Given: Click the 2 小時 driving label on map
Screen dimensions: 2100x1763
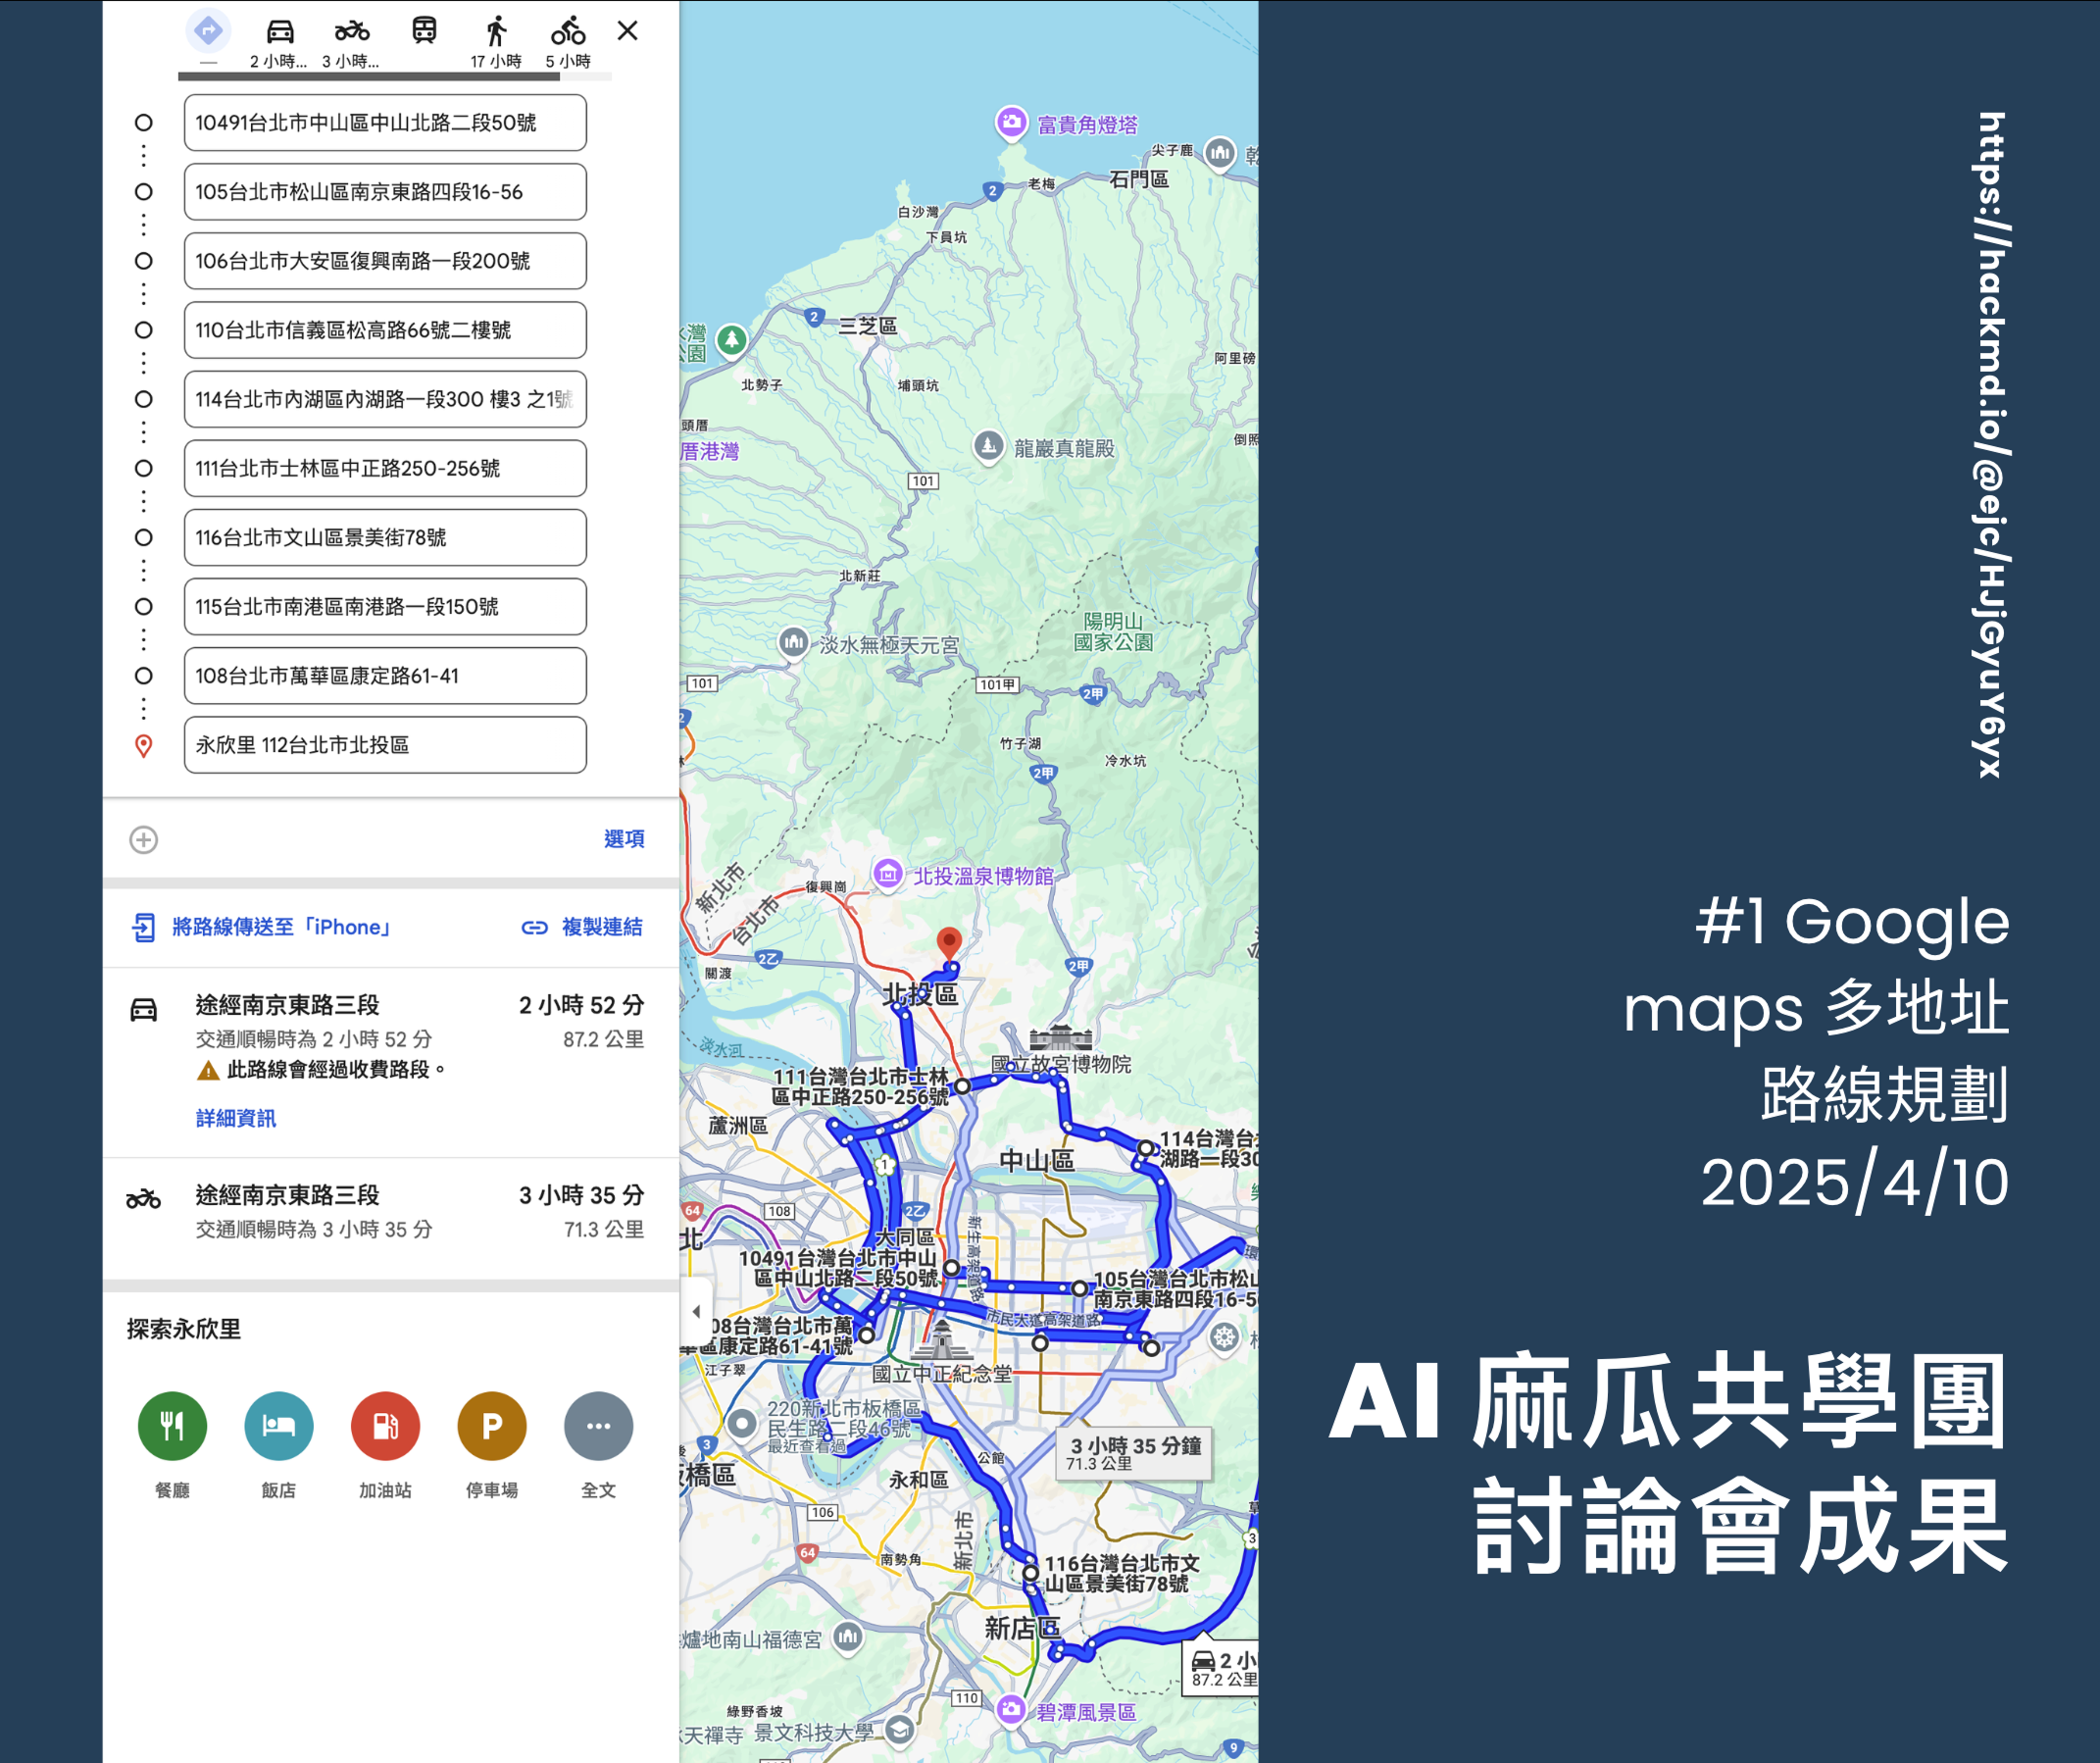Looking at the screenshot, I should tap(1221, 1668).
